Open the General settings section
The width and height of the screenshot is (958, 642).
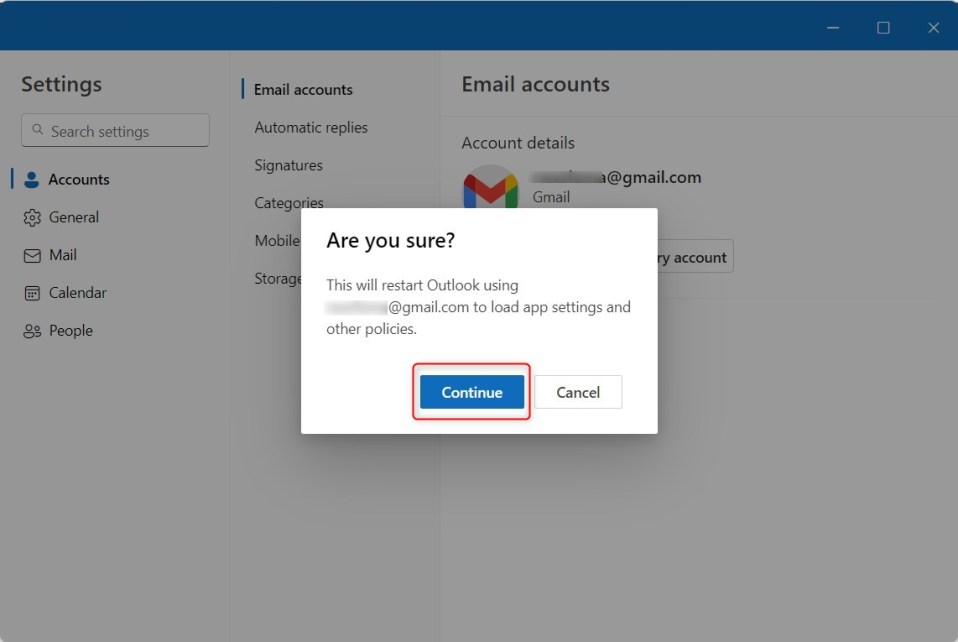pos(74,217)
